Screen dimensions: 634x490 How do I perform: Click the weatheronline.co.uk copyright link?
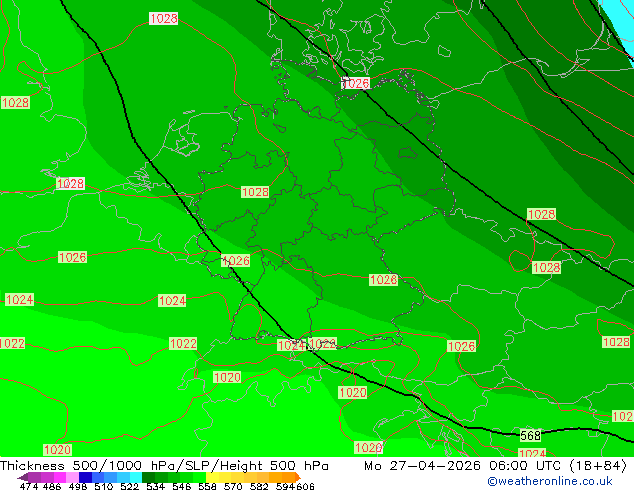pos(550,481)
